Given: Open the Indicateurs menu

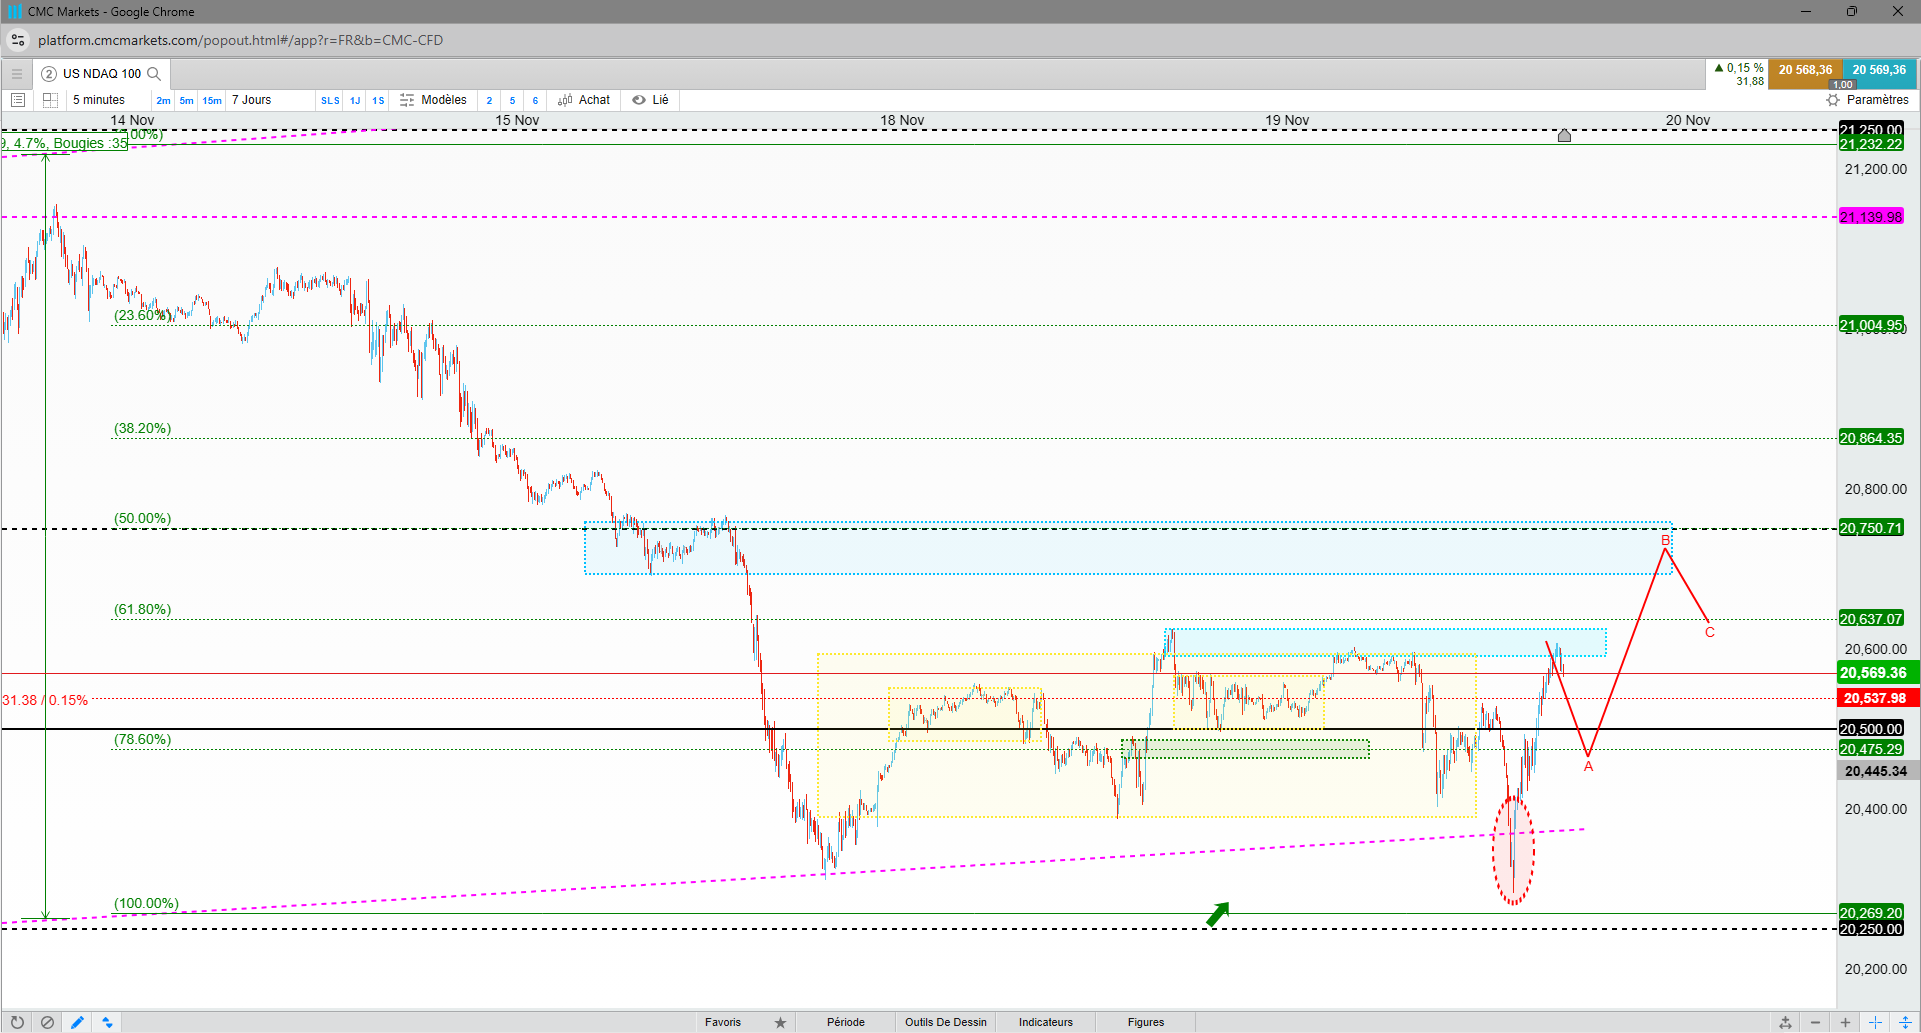Looking at the screenshot, I should tap(1046, 1022).
